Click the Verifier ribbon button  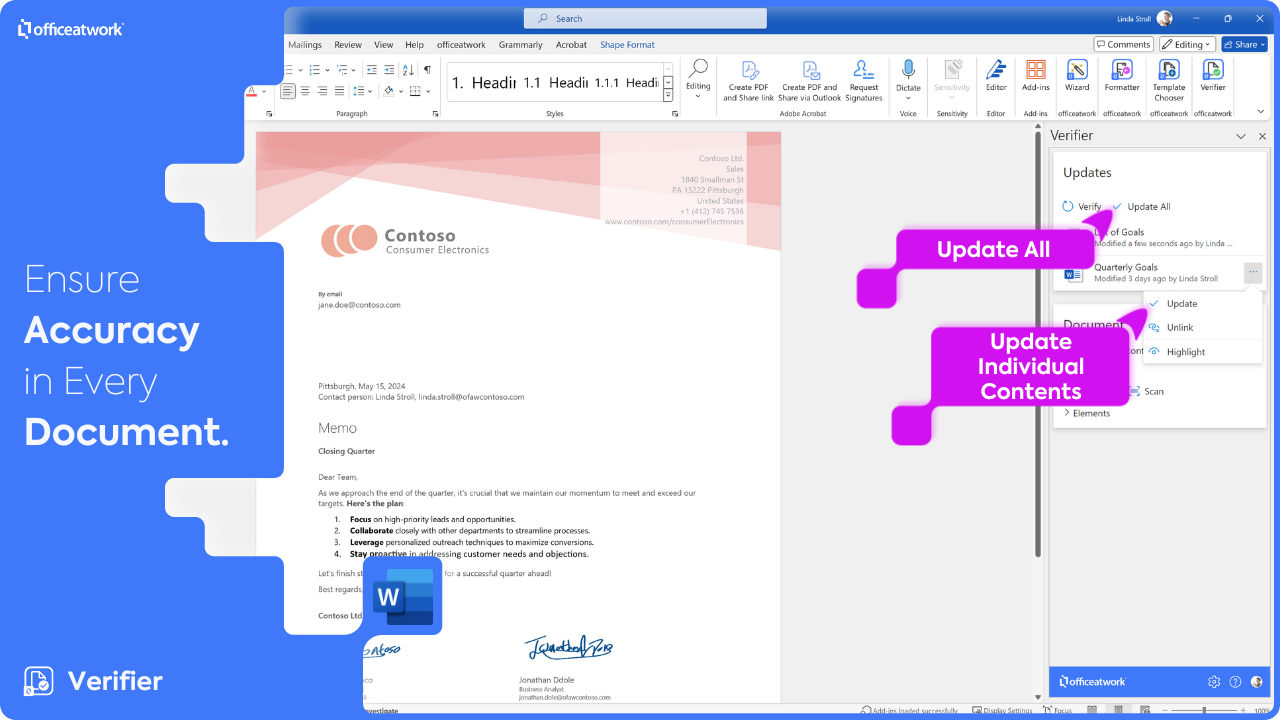(1212, 76)
